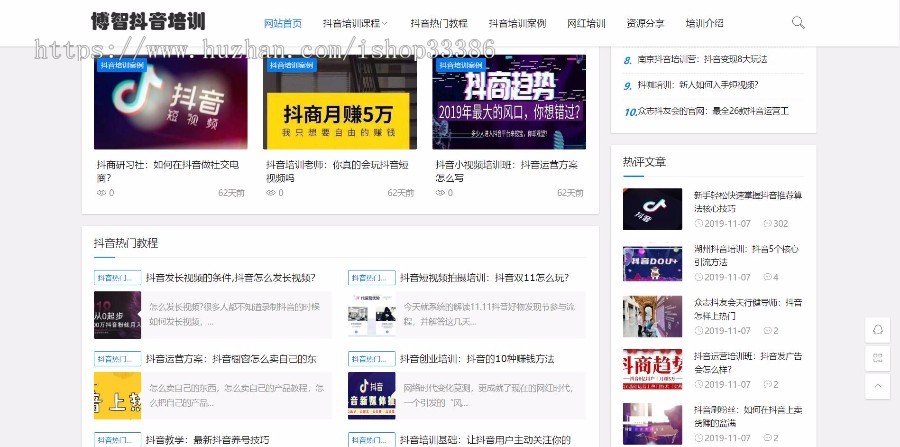Click tag beside 抖音的10种赚钱方法 title
This screenshot has height=447, width=900.
(x=371, y=359)
